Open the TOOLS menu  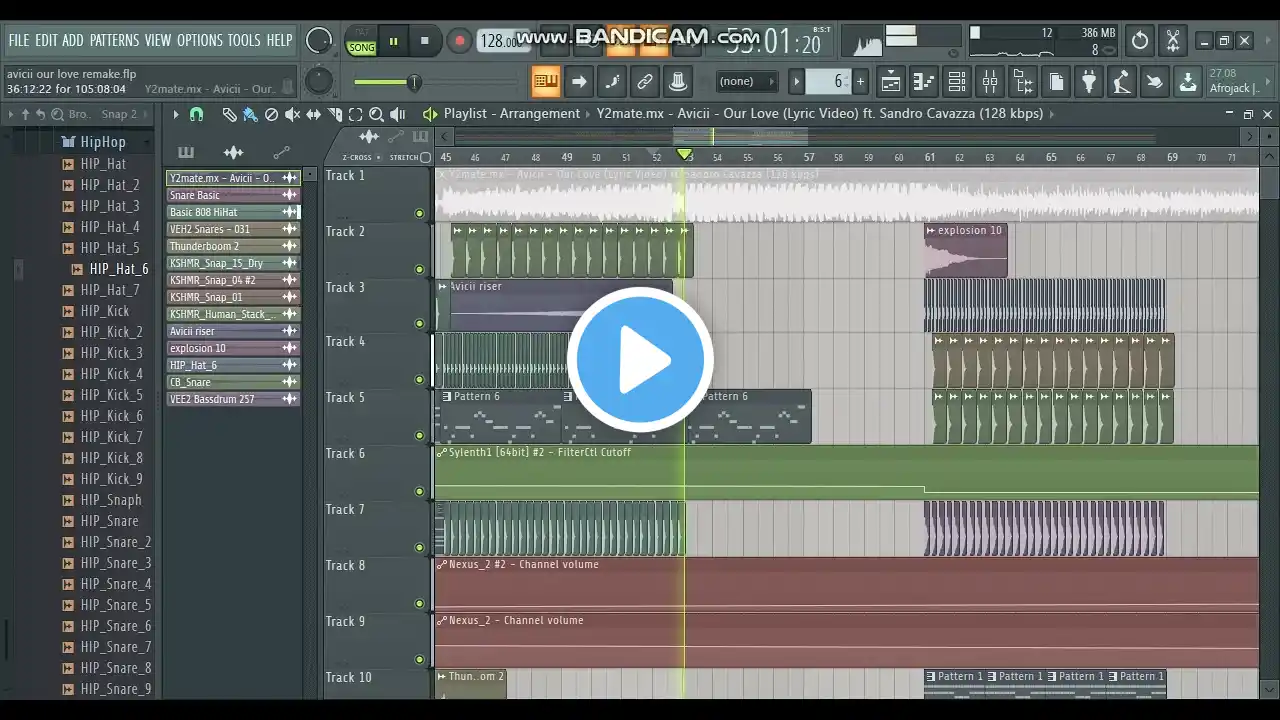pos(244,41)
